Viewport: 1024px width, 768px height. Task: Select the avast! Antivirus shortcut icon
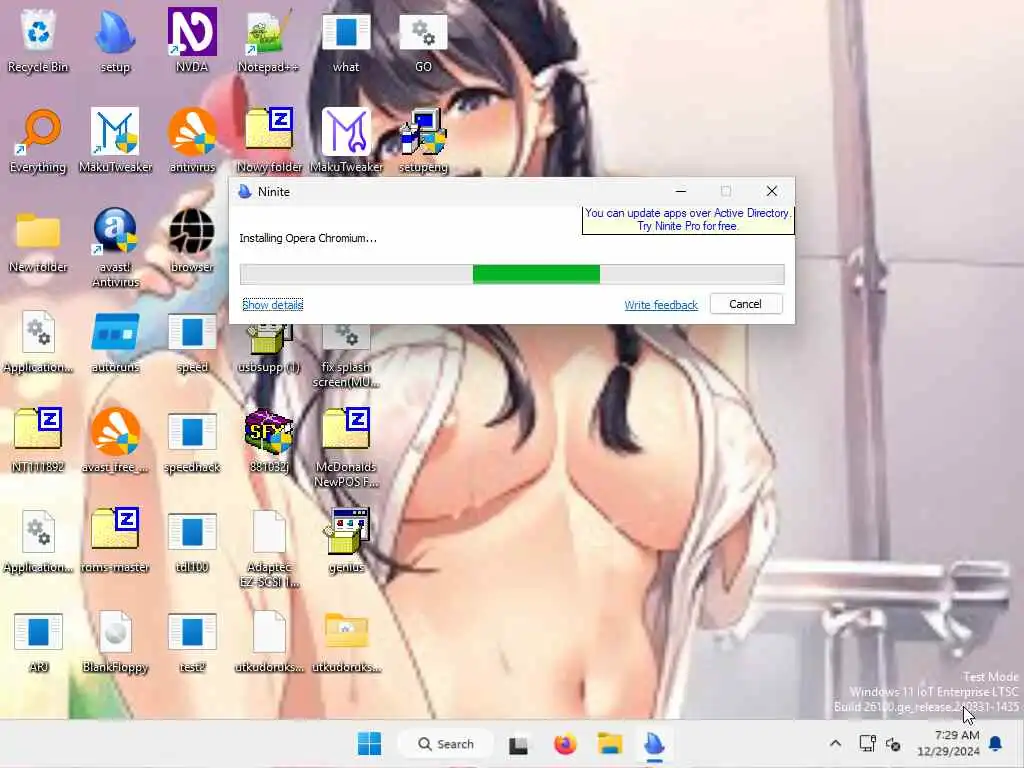(115, 248)
